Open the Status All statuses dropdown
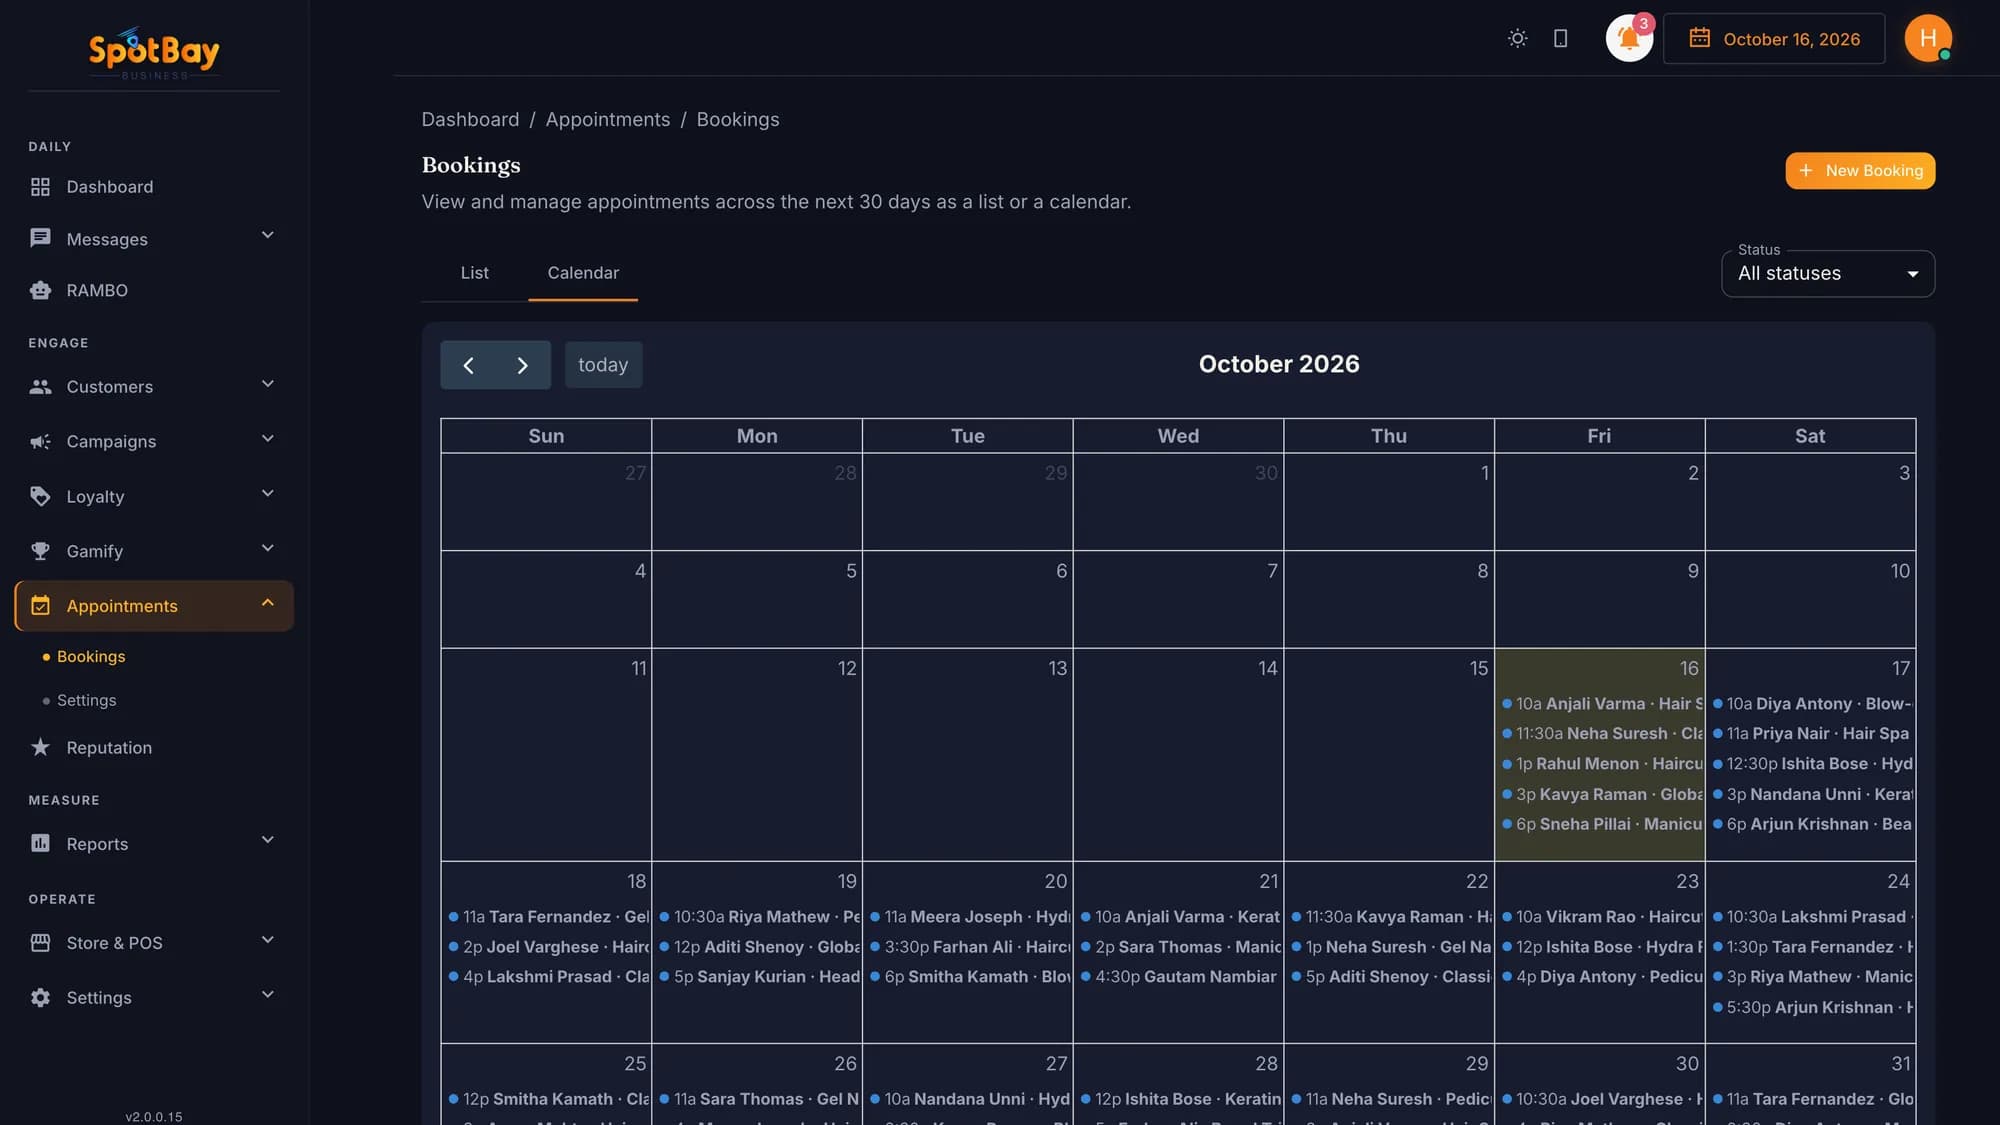 click(1827, 274)
